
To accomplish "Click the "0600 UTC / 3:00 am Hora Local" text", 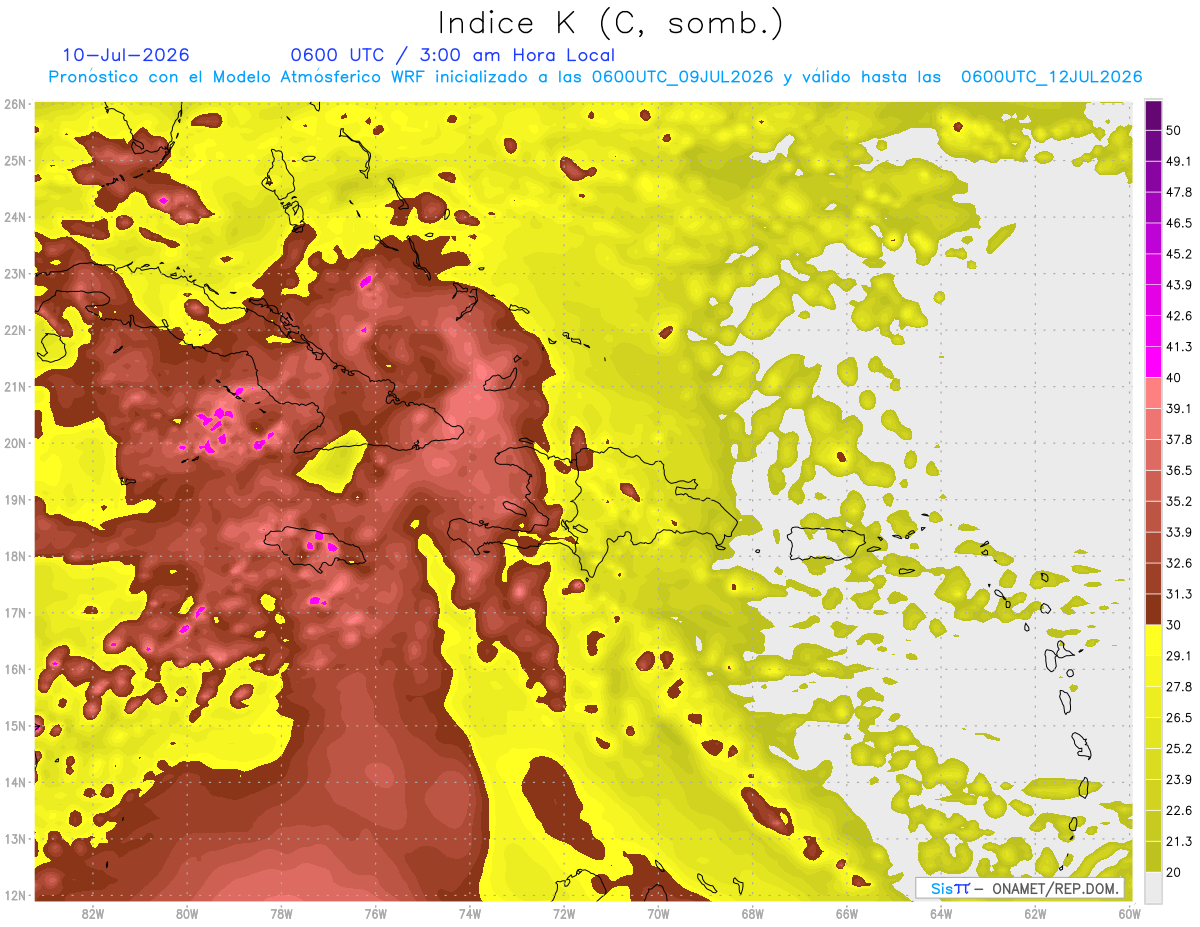I will (x=452, y=55).
